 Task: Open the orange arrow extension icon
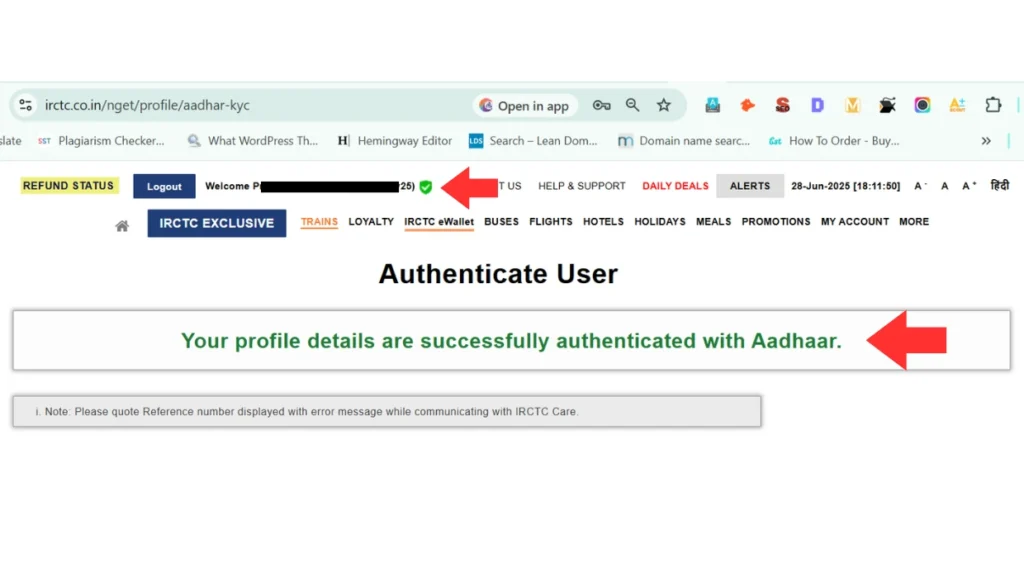pyautogui.click(x=747, y=105)
